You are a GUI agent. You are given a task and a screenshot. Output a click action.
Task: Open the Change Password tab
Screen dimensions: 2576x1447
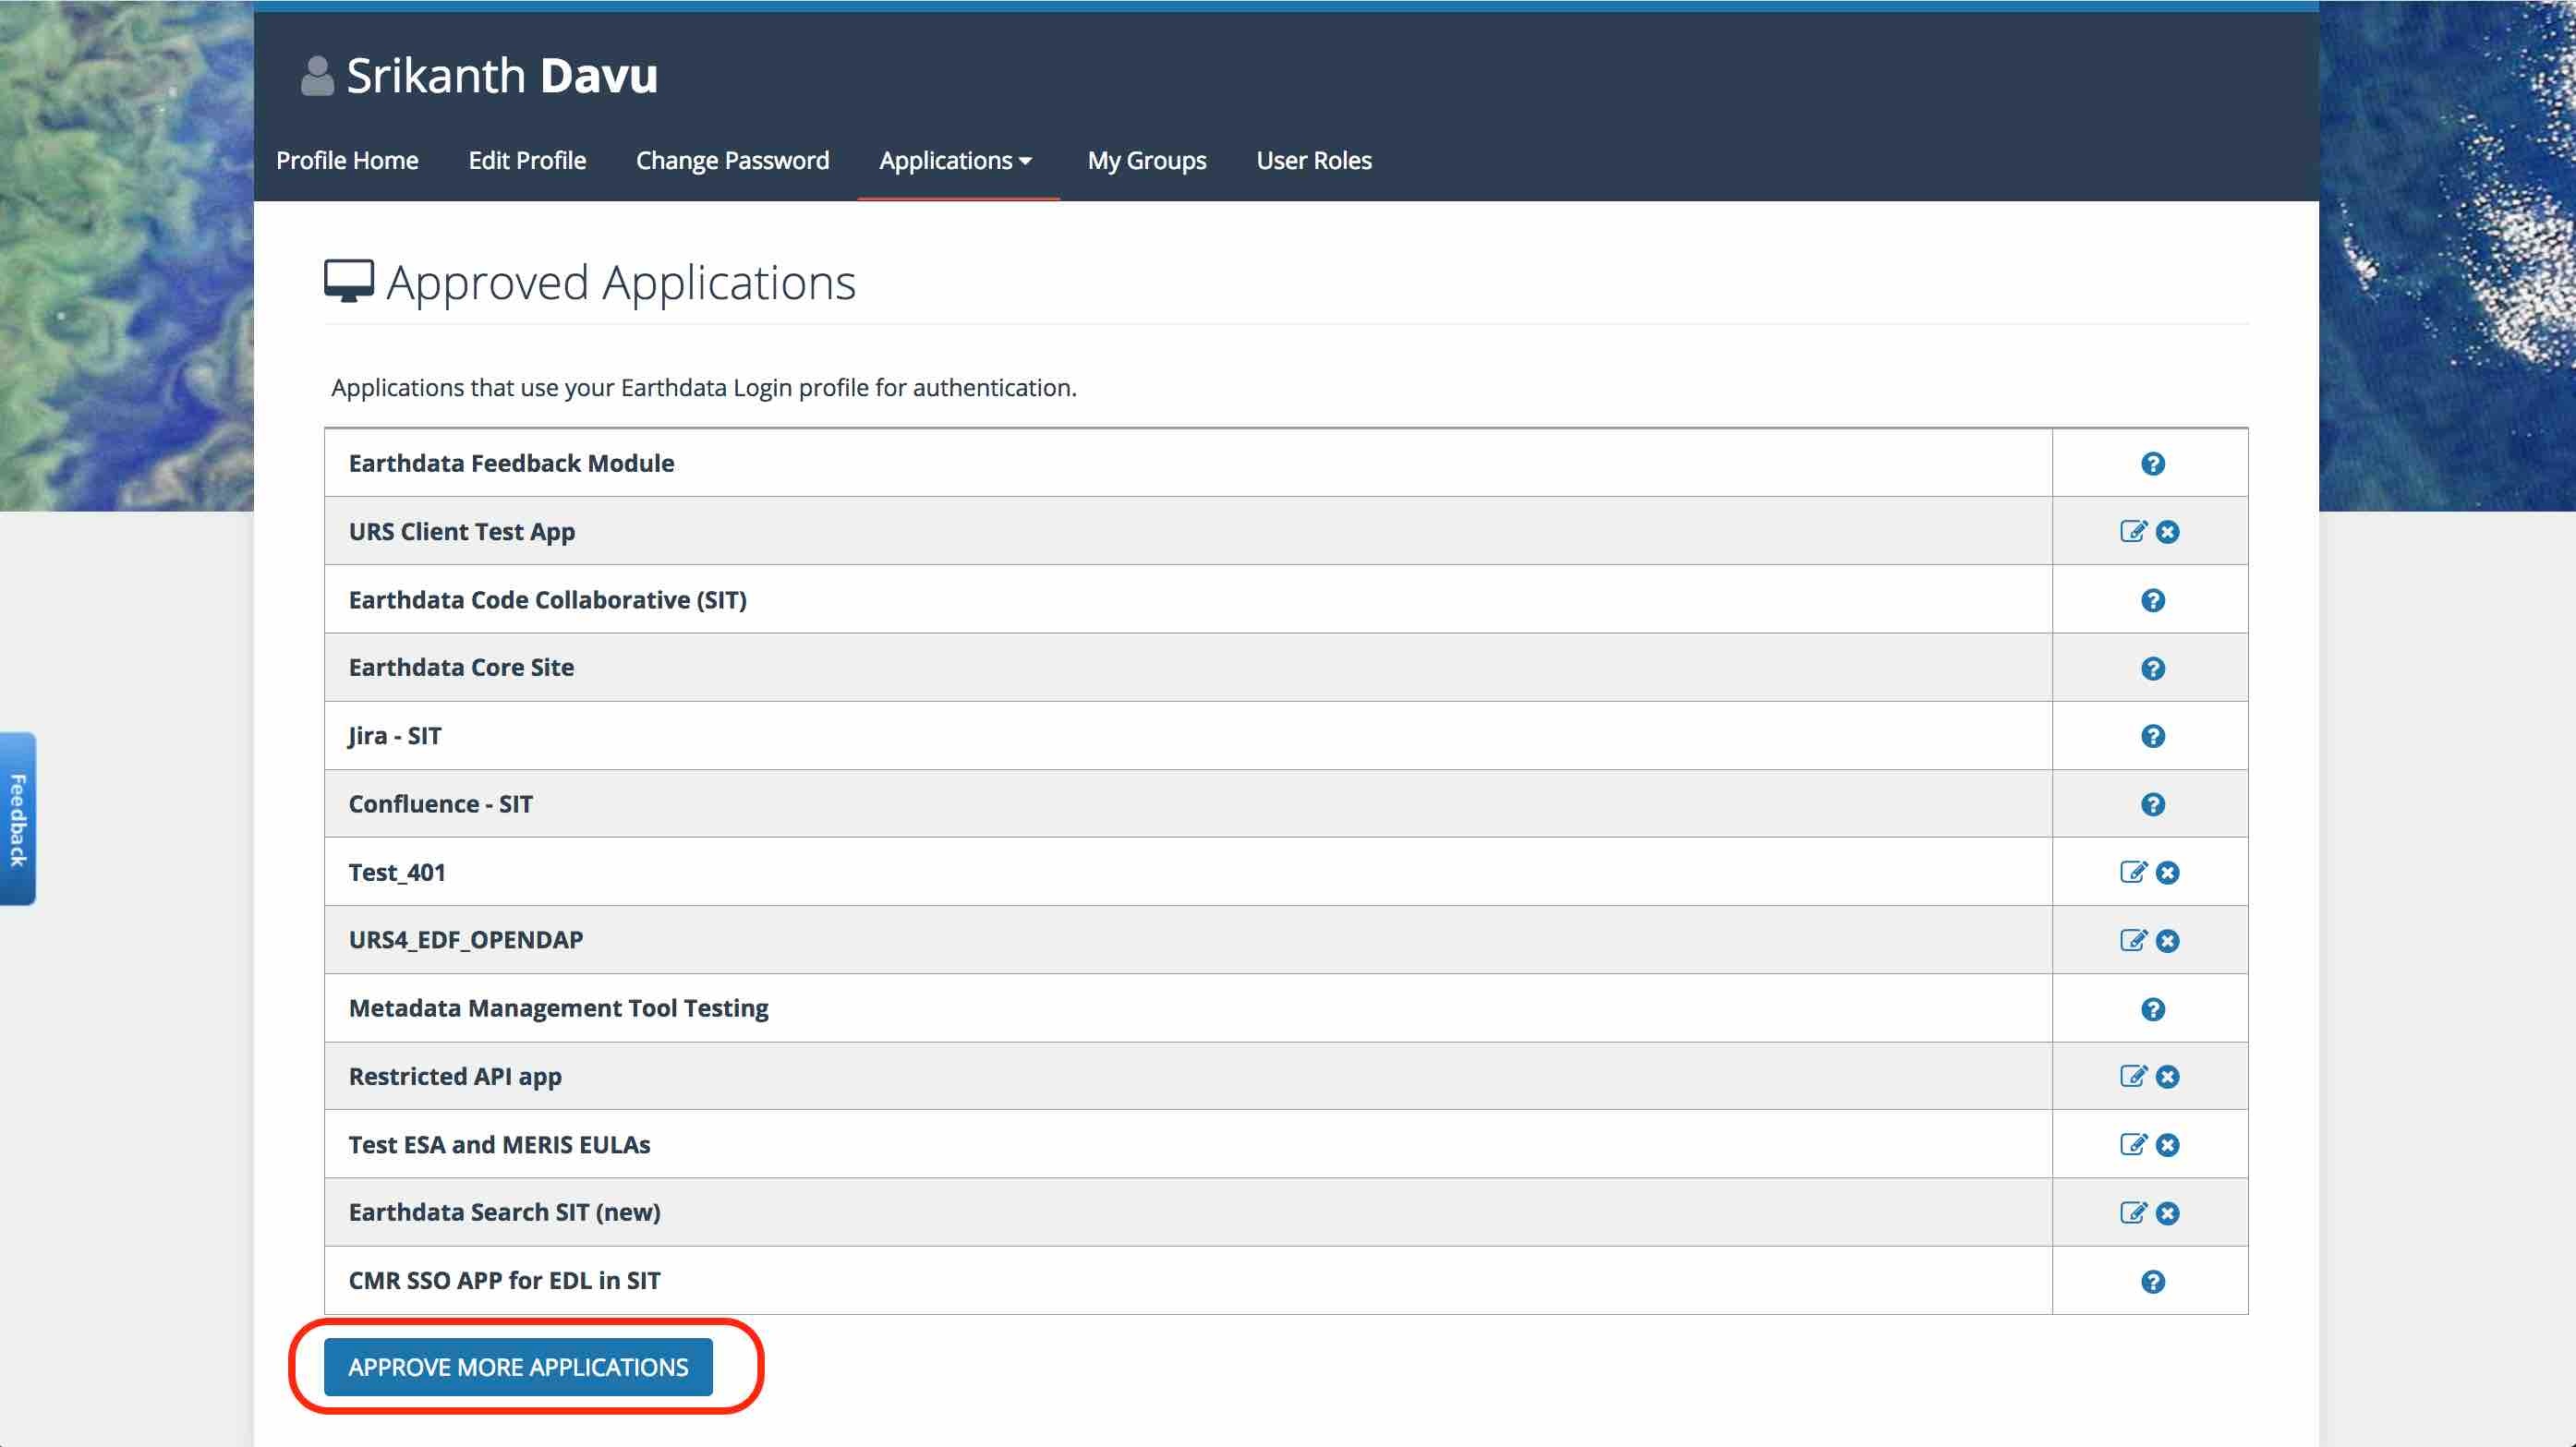coord(732,160)
